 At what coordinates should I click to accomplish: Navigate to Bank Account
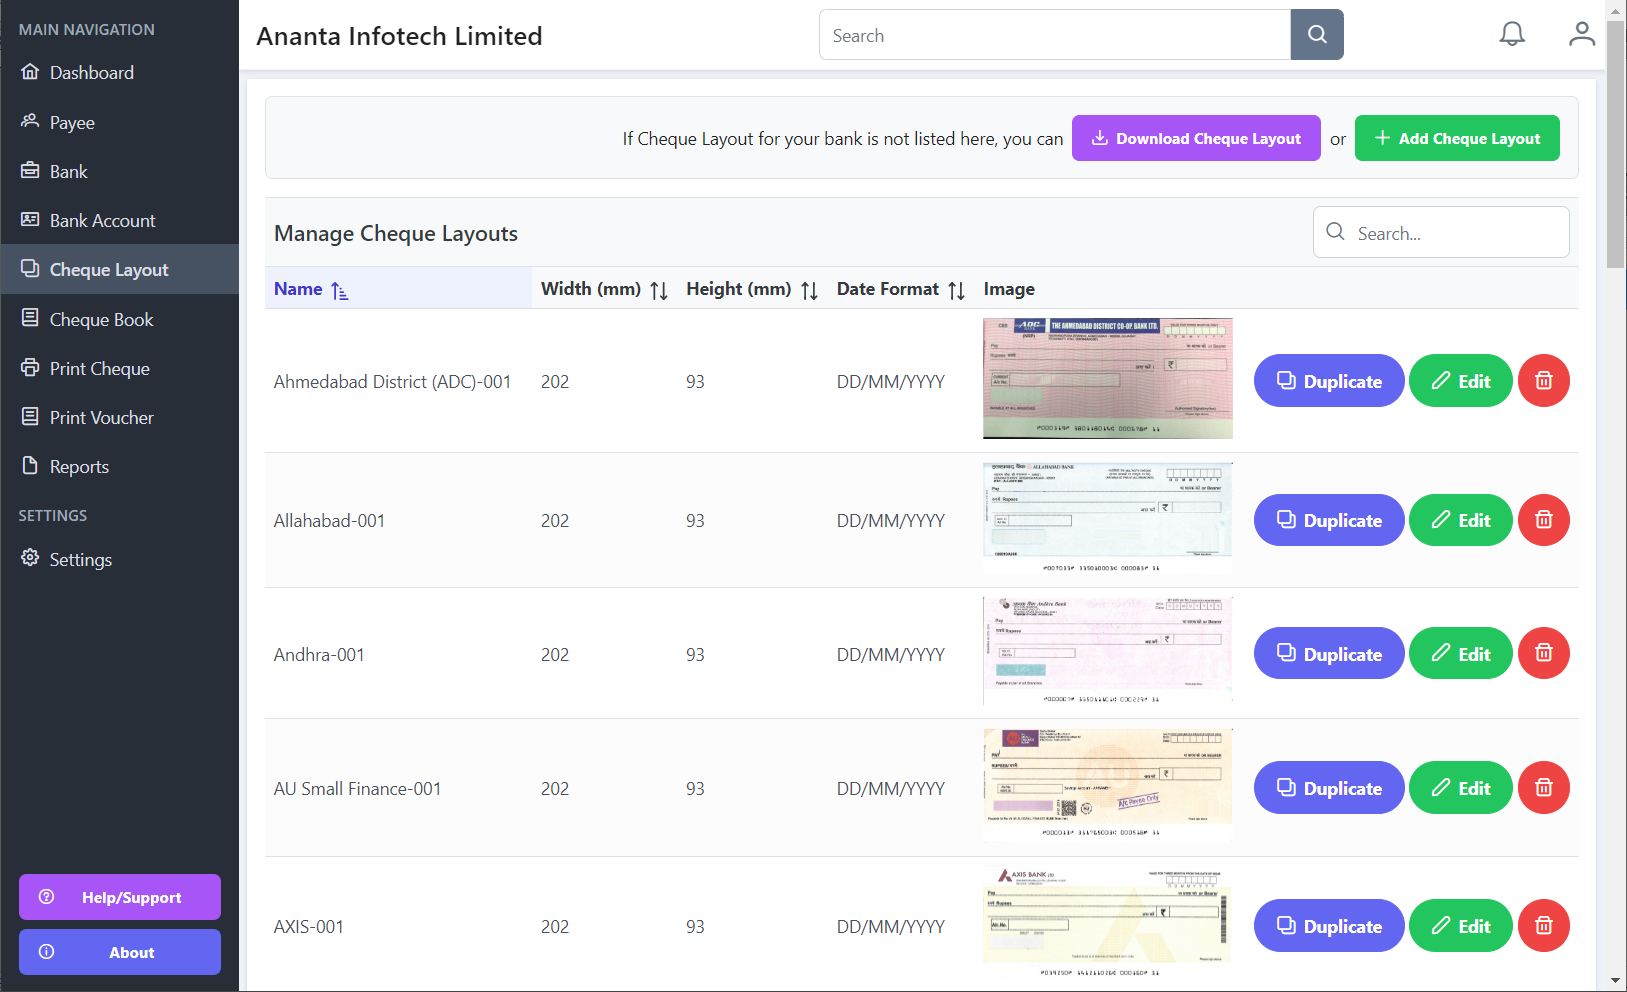(120, 220)
